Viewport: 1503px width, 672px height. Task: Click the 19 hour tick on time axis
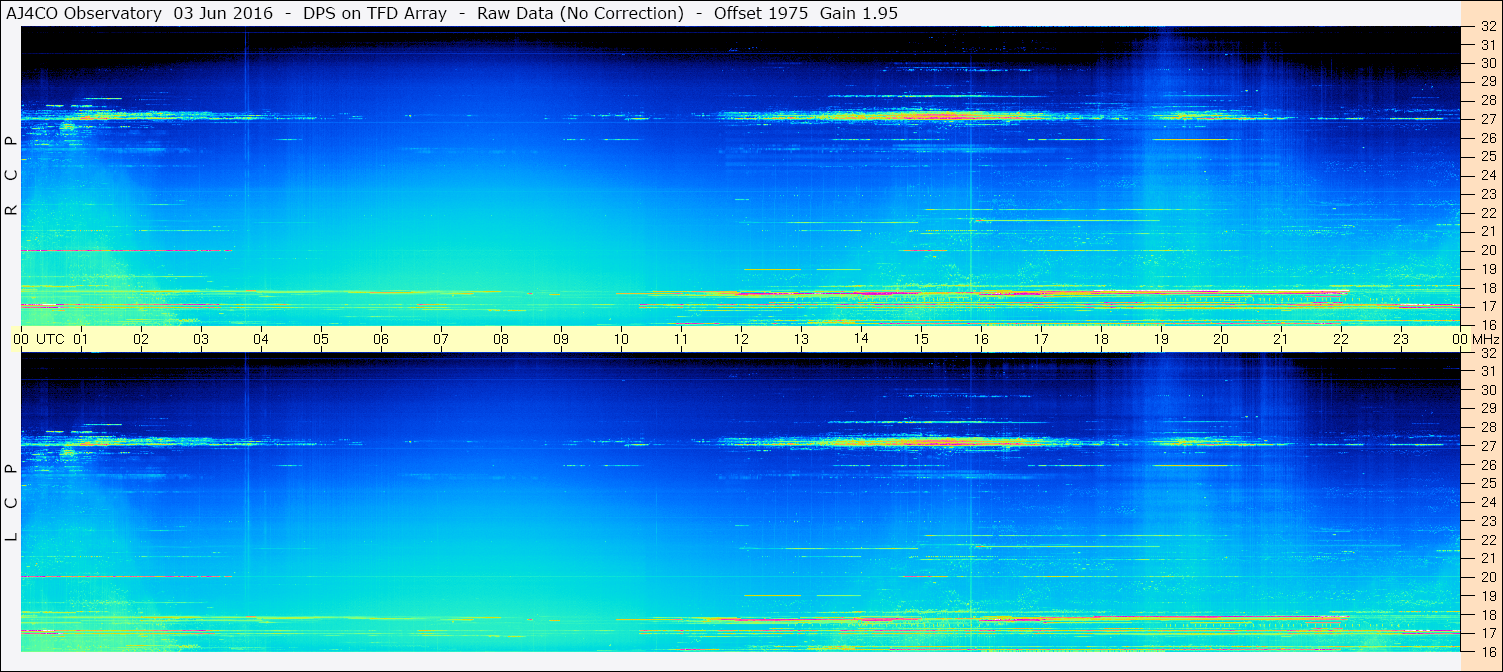pos(1161,339)
